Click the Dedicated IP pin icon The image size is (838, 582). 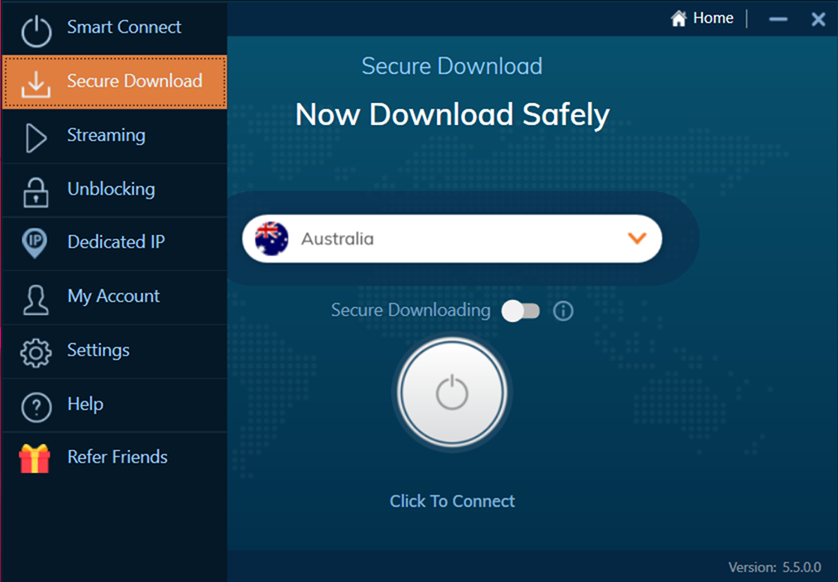[36, 244]
